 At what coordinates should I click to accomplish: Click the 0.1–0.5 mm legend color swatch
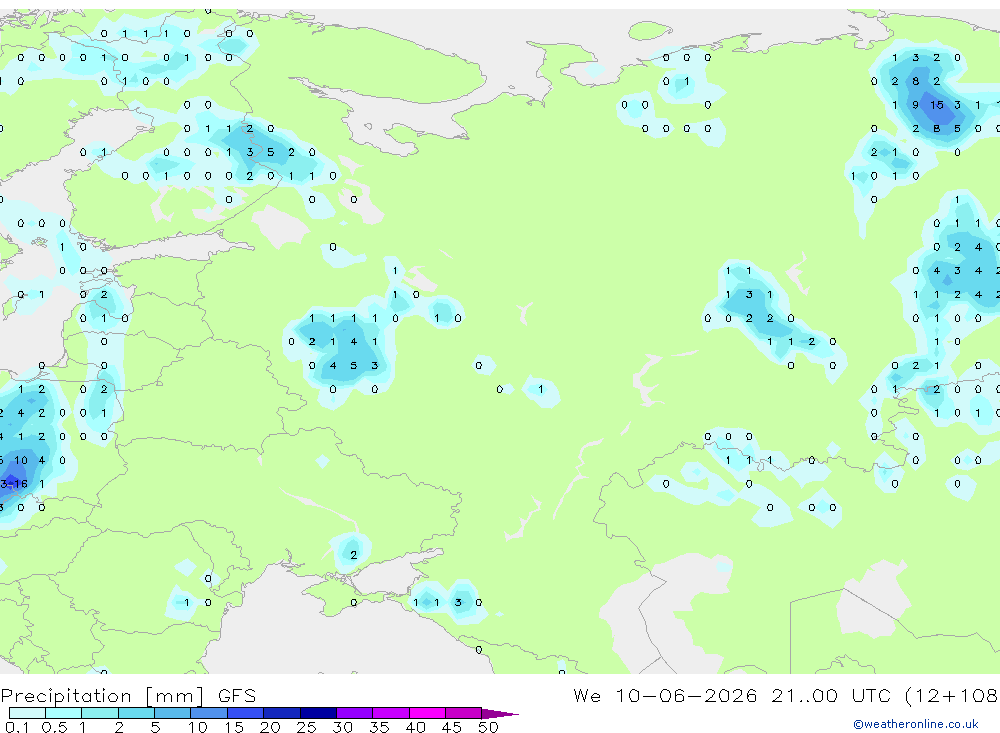pos(27,713)
